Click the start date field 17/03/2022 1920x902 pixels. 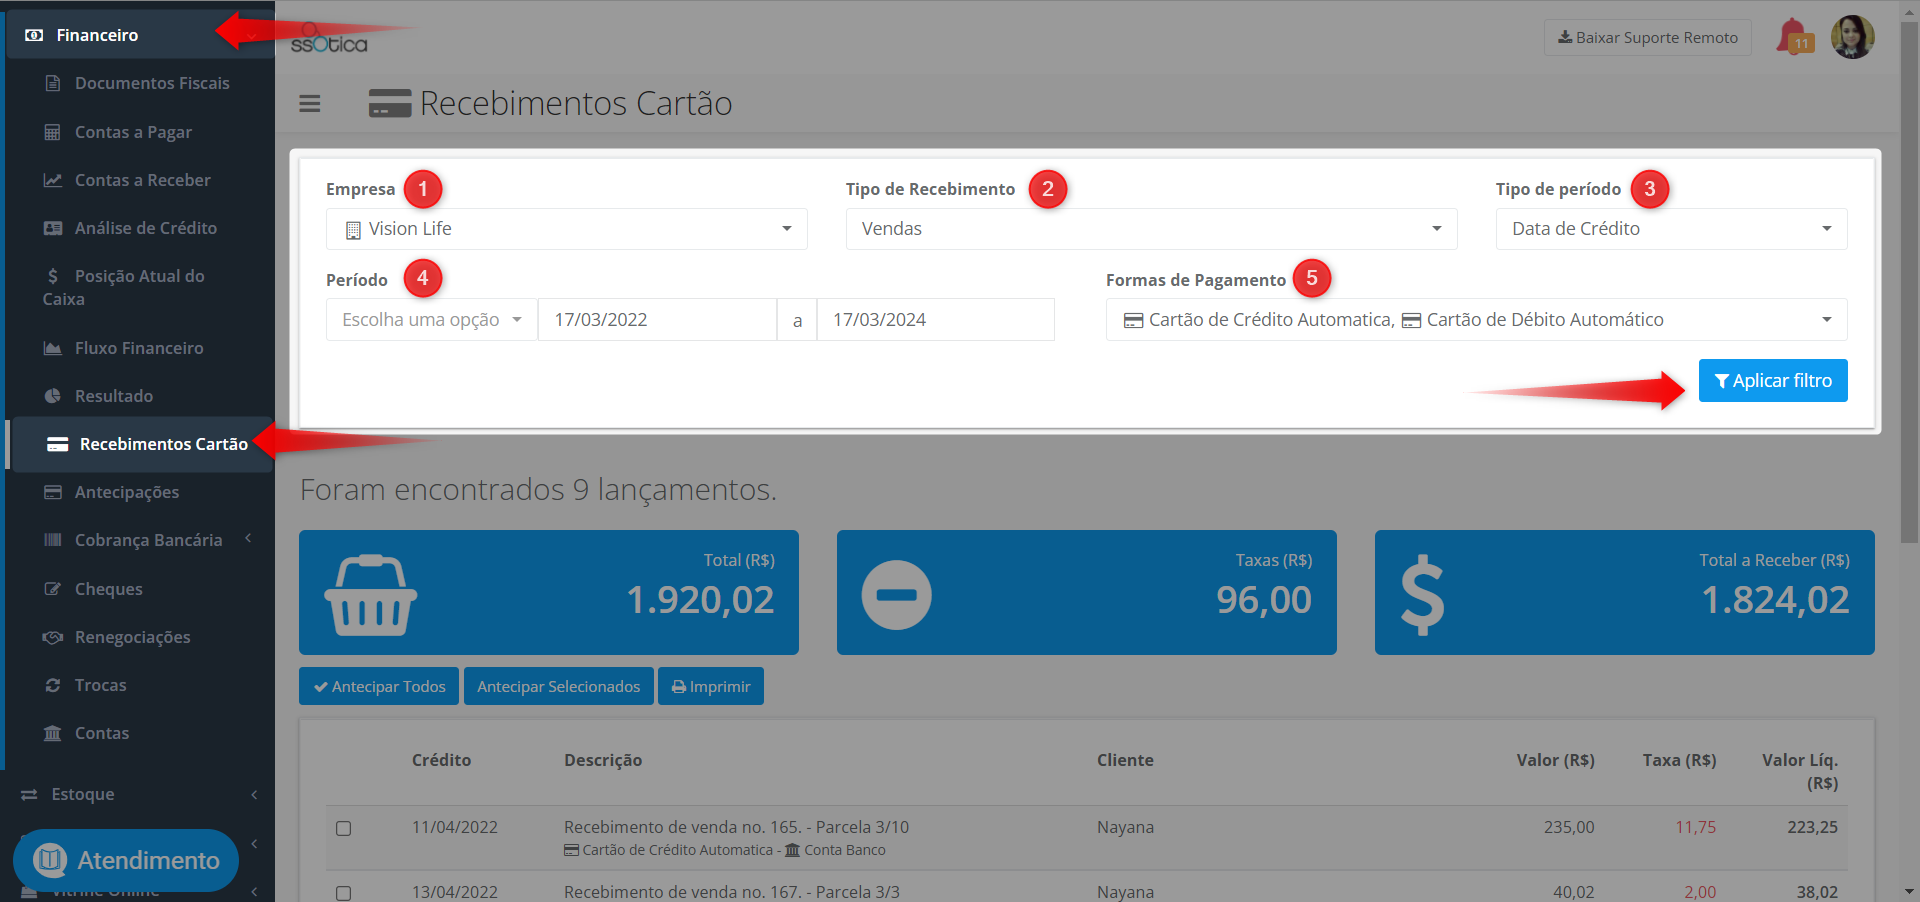[x=657, y=320]
